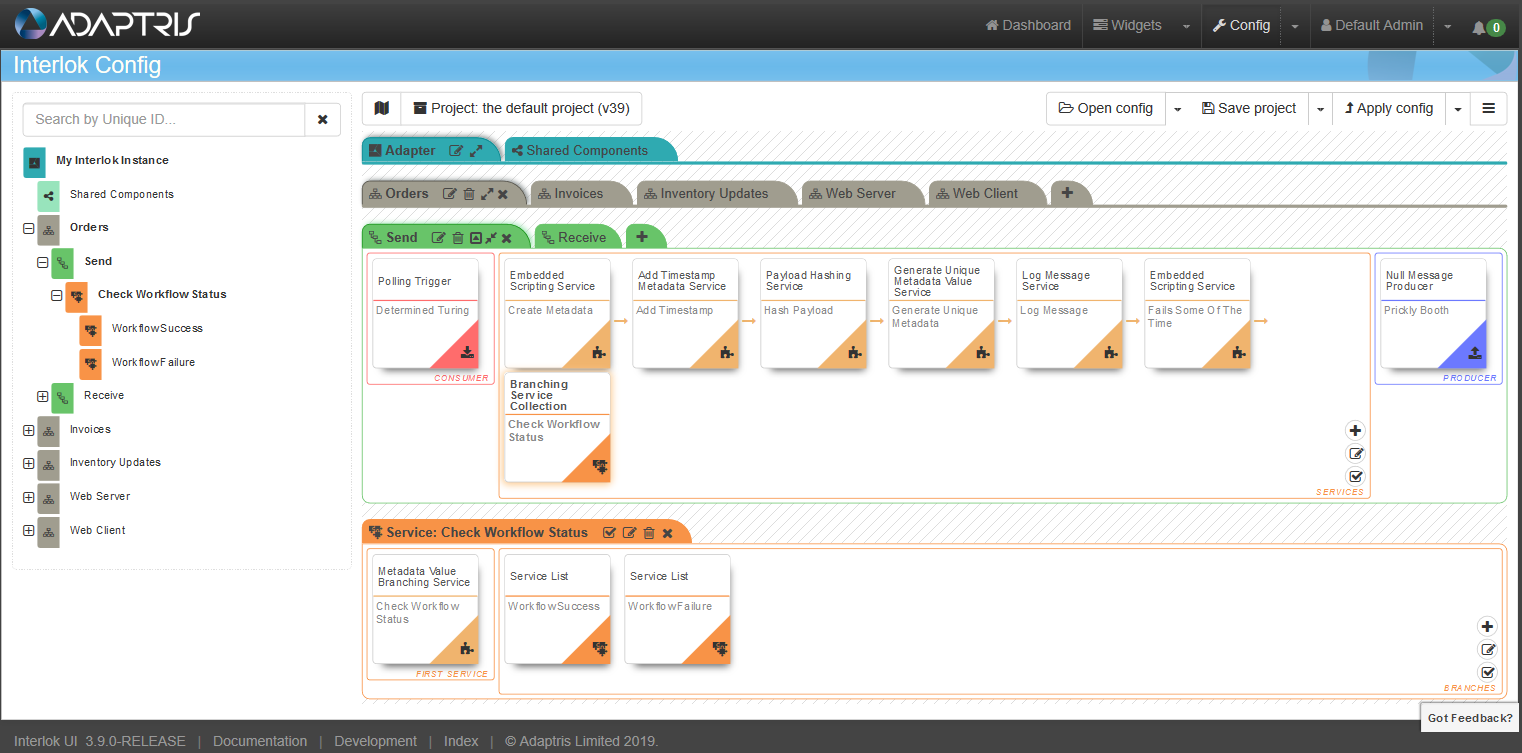Delete the Check Workflow Status service

[649, 533]
